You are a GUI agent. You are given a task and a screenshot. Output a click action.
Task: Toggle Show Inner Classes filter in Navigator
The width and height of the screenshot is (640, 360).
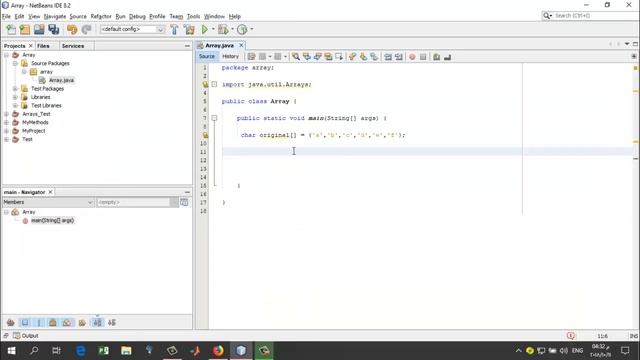(67, 323)
